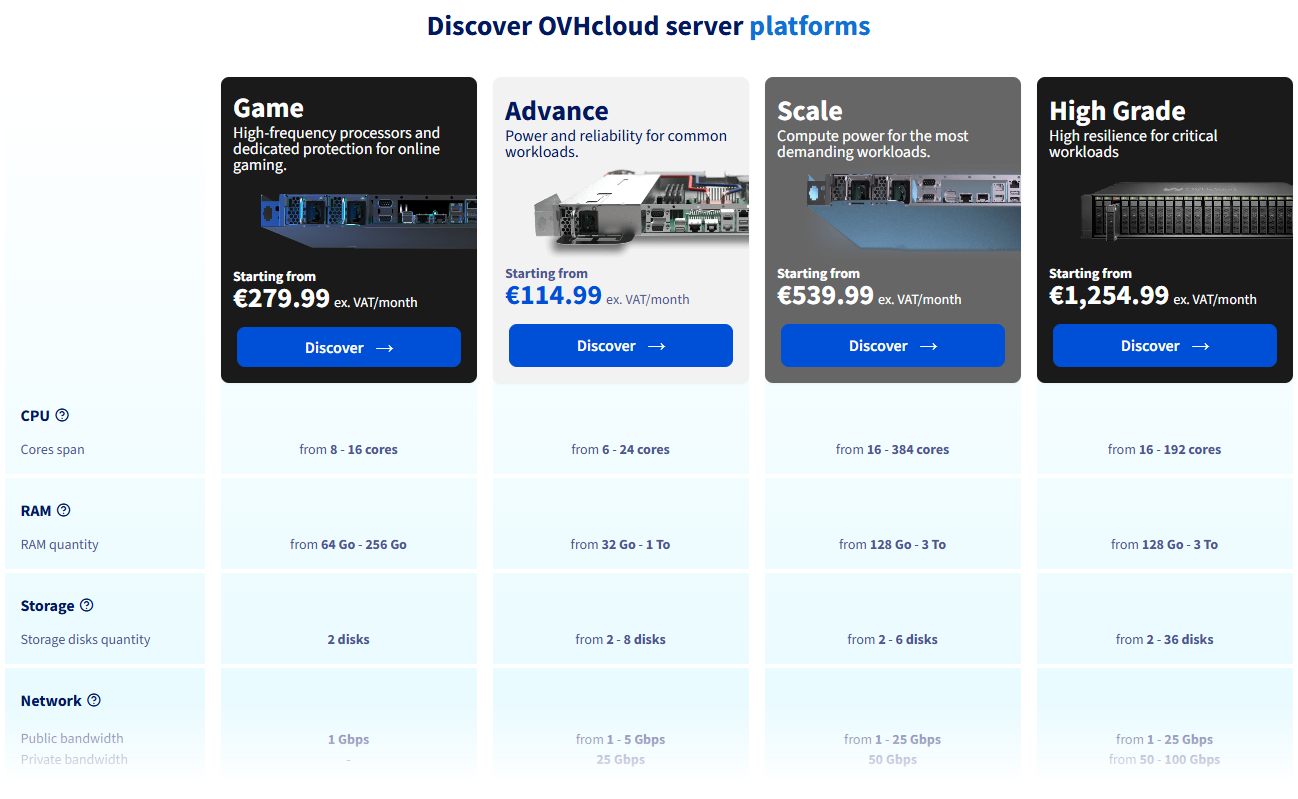This screenshot has height=799, width=1298.
Task: Click Scale's 'from 128 Go - 3 To' cell
Action: [893, 545]
